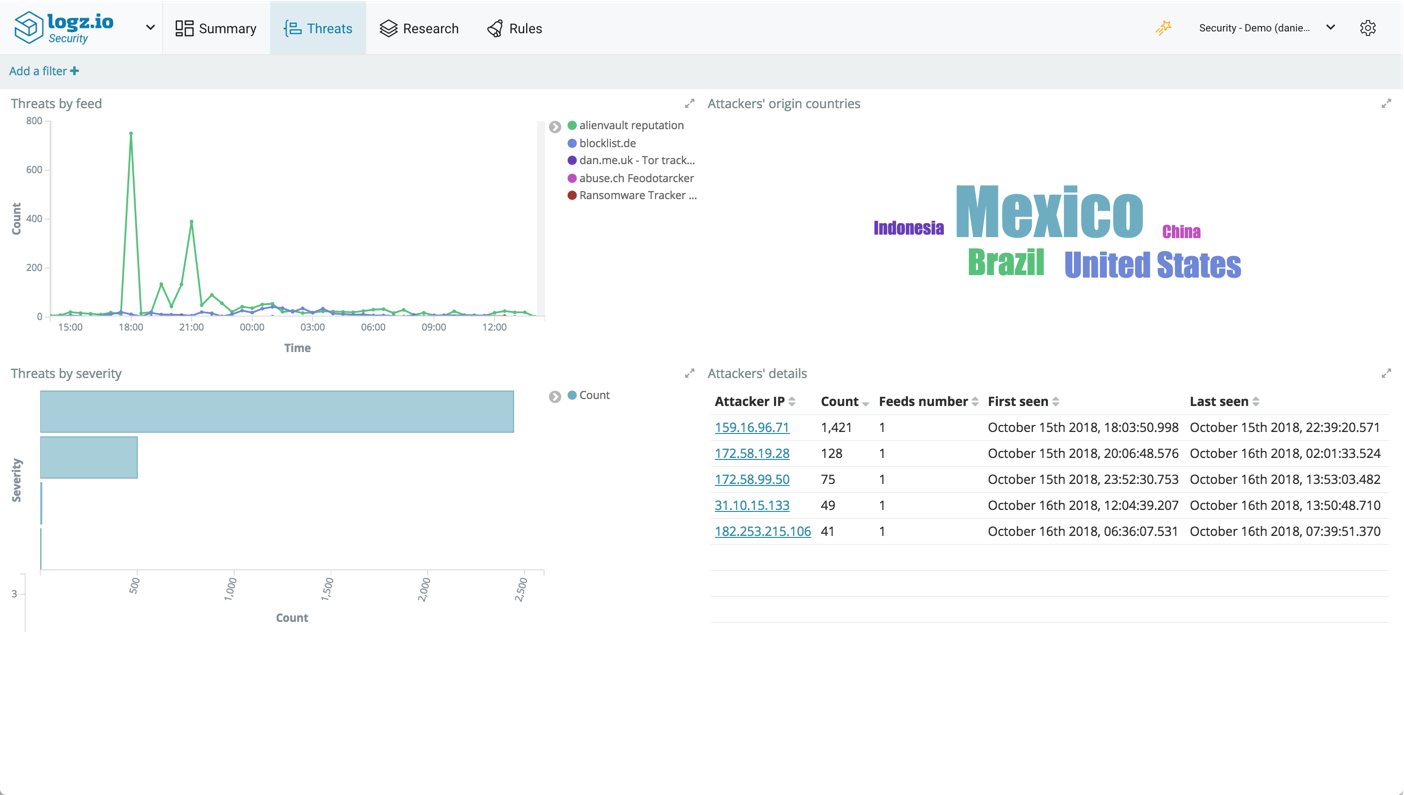Toggle the dan.me.uk Tor tracker legend item
The height and width of the screenshot is (795, 1404).
pyautogui.click(x=631, y=160)
